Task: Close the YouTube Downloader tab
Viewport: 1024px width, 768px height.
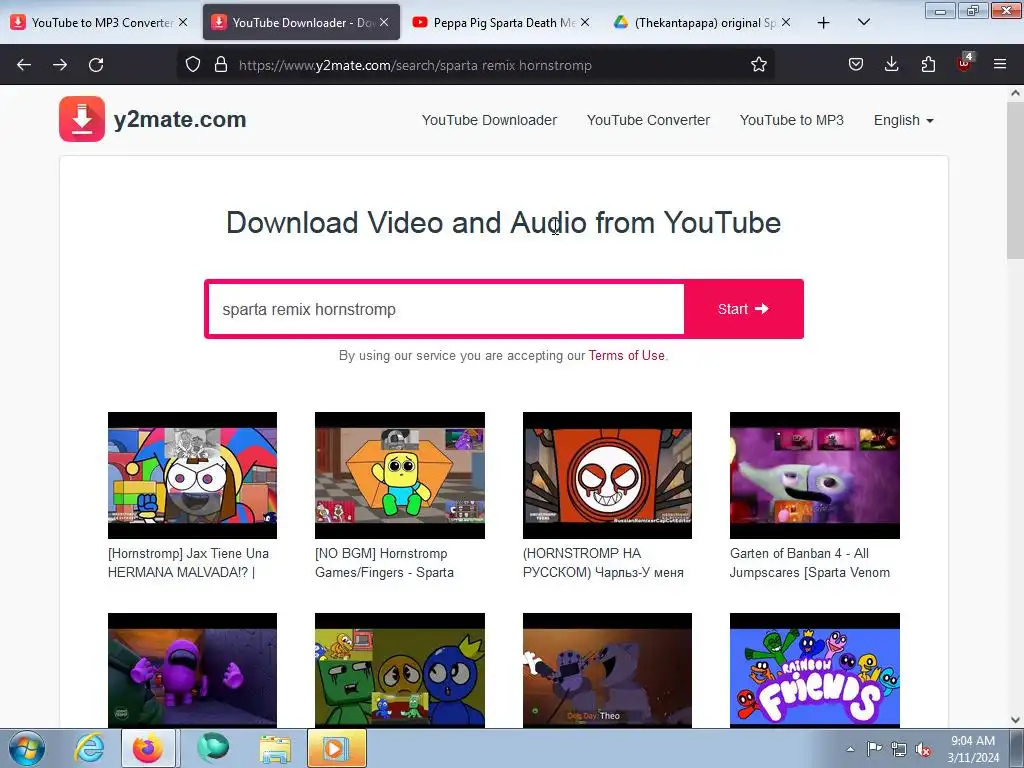Action: 384,22
